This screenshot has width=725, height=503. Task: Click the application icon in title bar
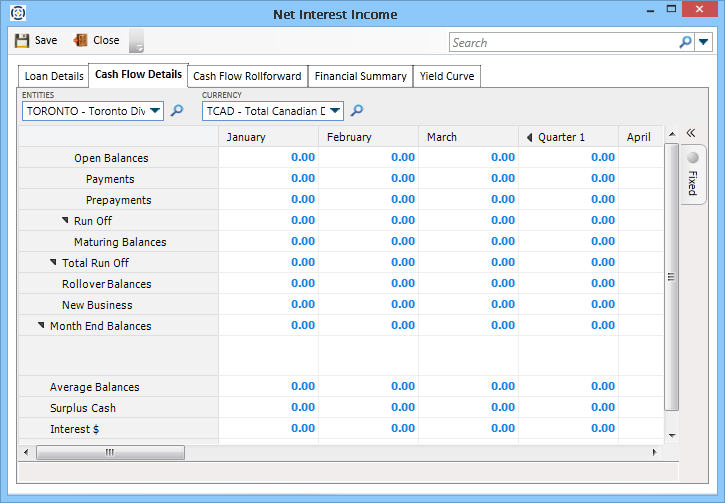pyautogui.click(x=17, y=14)
